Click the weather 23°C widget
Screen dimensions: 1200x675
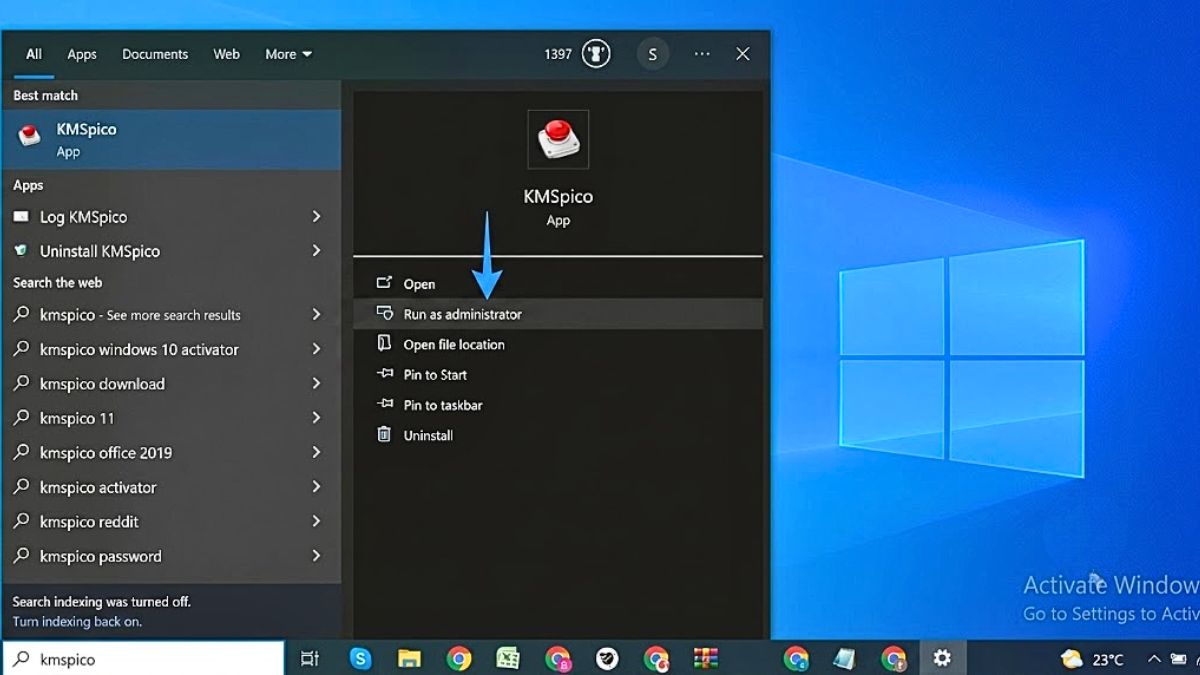1092,659
